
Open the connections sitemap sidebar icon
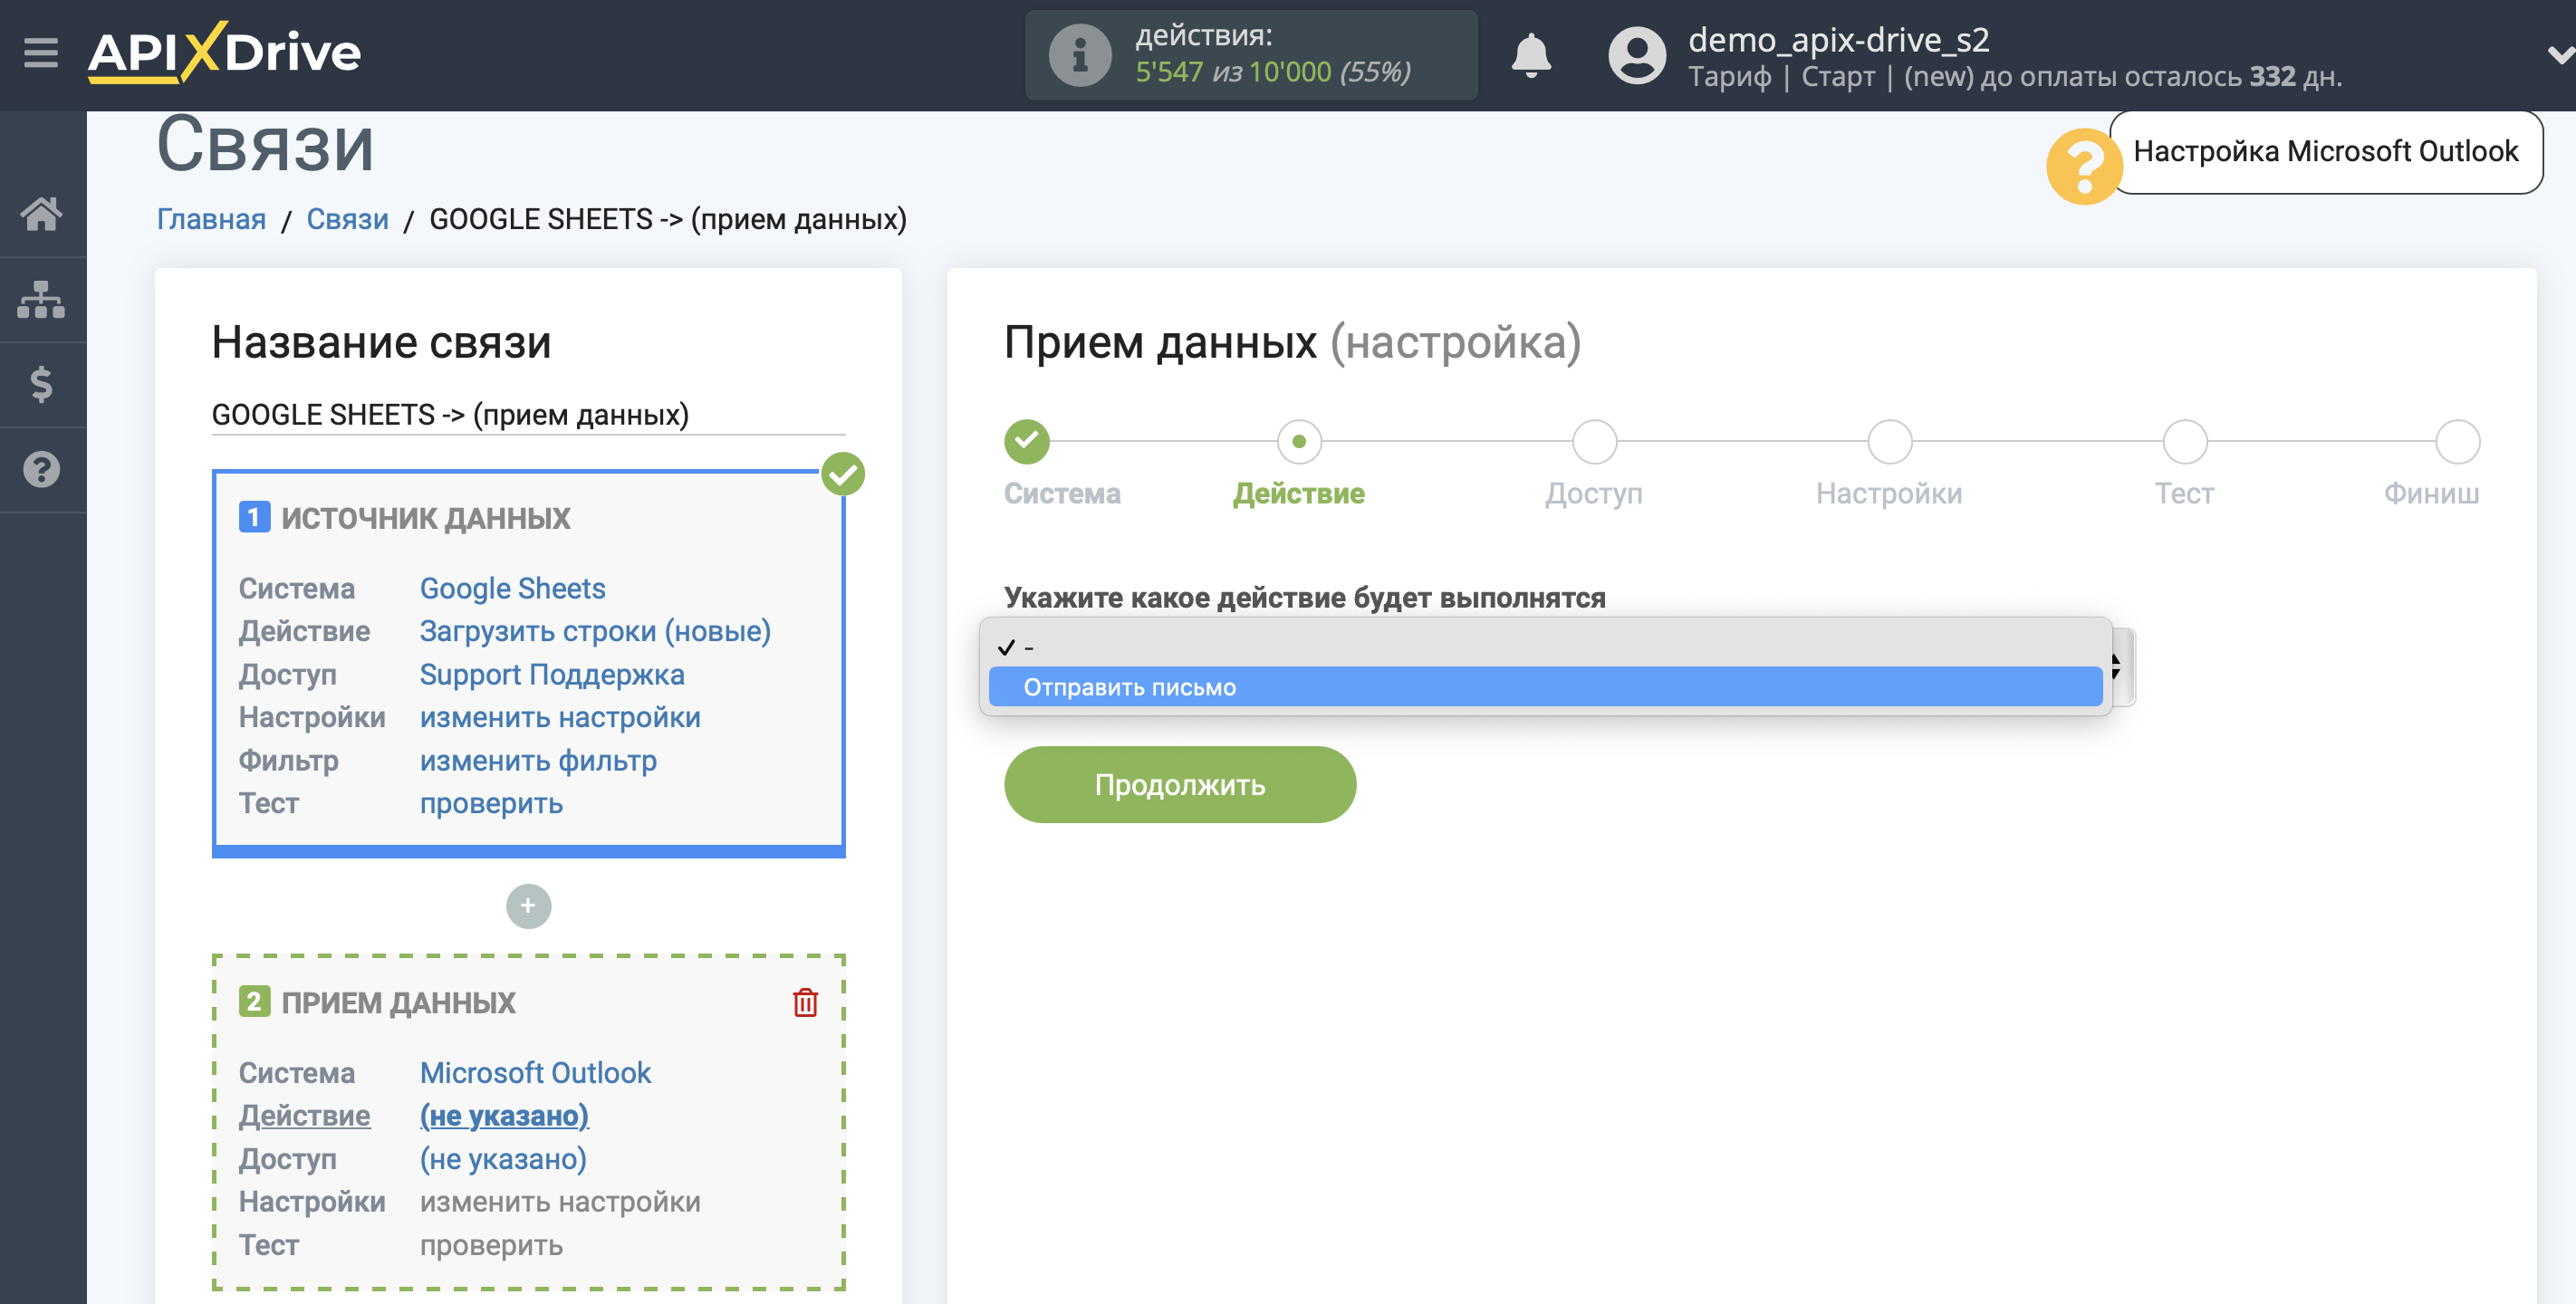[x=41, y=299]
